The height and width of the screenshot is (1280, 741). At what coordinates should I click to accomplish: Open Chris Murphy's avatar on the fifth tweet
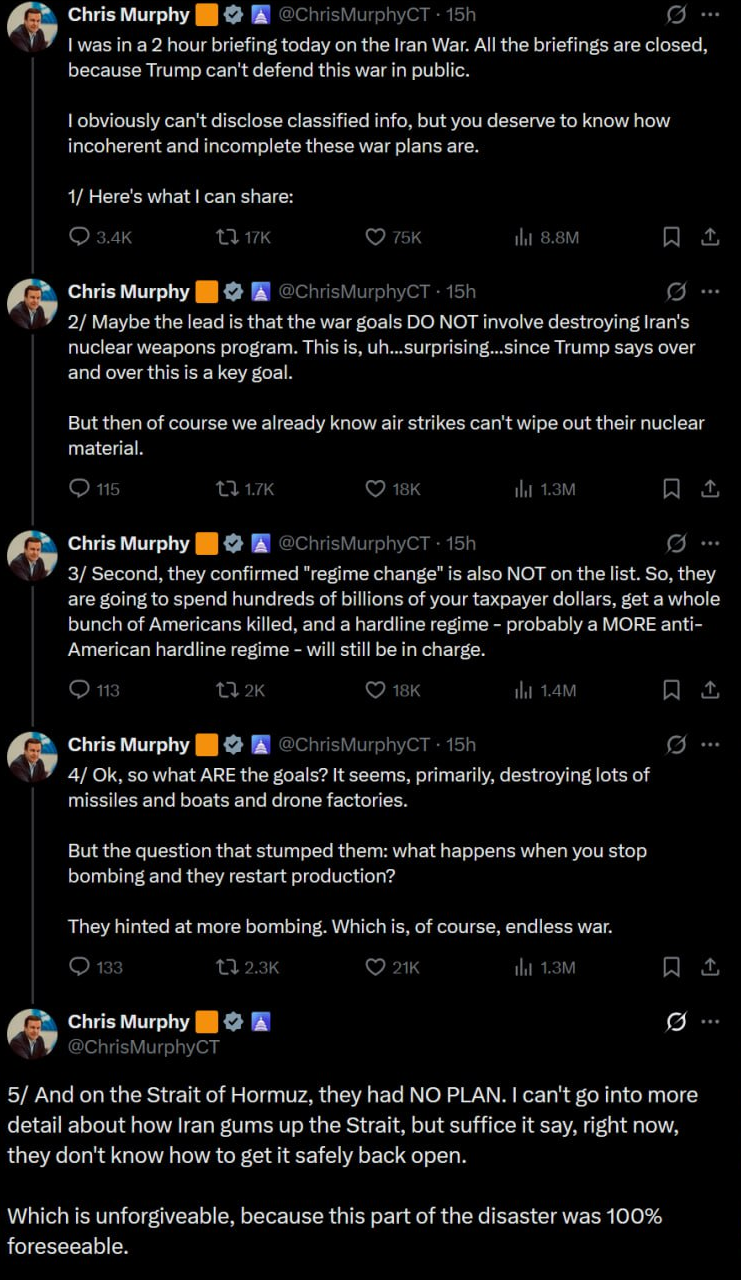tap(32, 1034)
